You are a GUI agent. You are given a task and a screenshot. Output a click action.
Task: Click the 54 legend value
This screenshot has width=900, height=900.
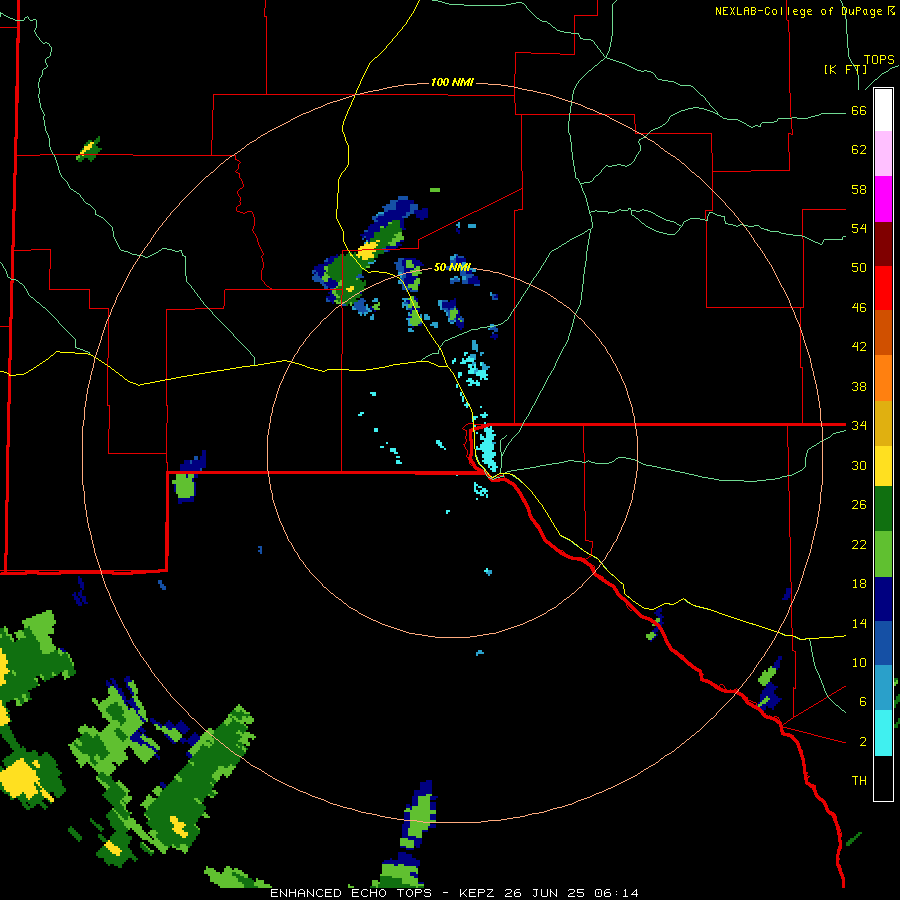(859, 228)
